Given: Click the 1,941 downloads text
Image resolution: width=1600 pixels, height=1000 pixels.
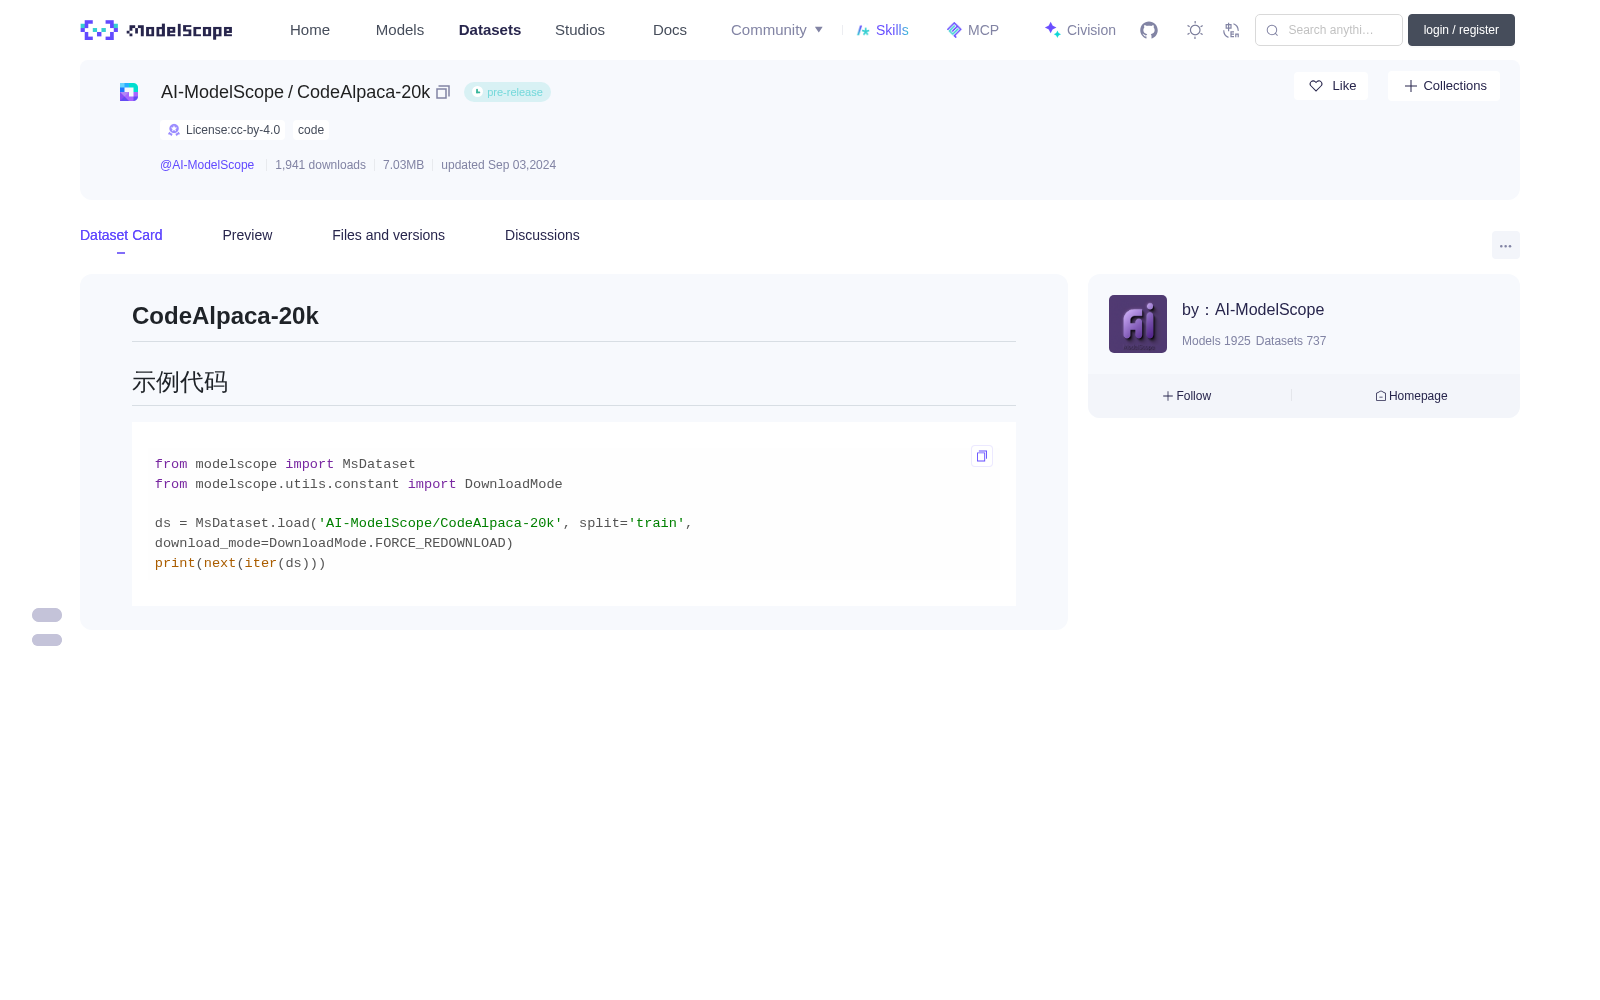Looking at the screenshot, I should click(x=320, y=165).
